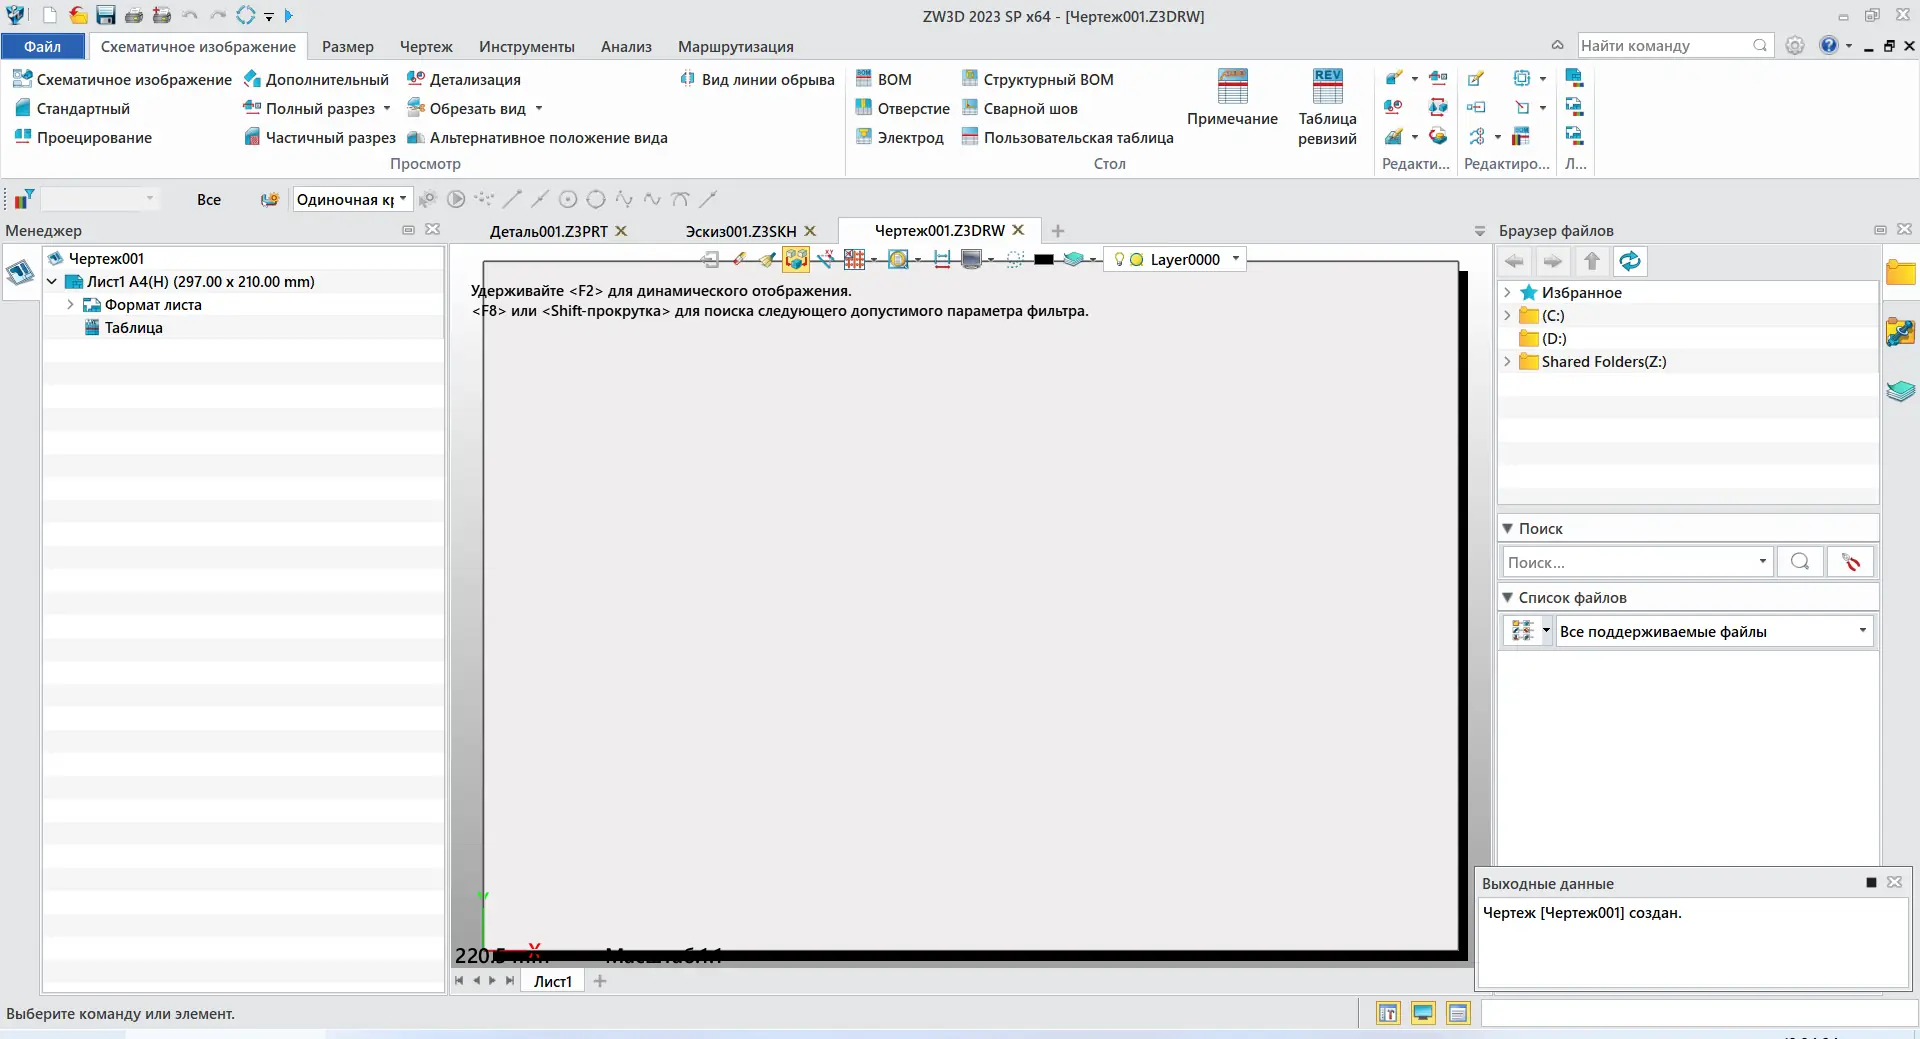This screenshot has height=1039, width=1920.
Task: Expand the Shared Folders(Z:) node
Action: click(1507, 362)
